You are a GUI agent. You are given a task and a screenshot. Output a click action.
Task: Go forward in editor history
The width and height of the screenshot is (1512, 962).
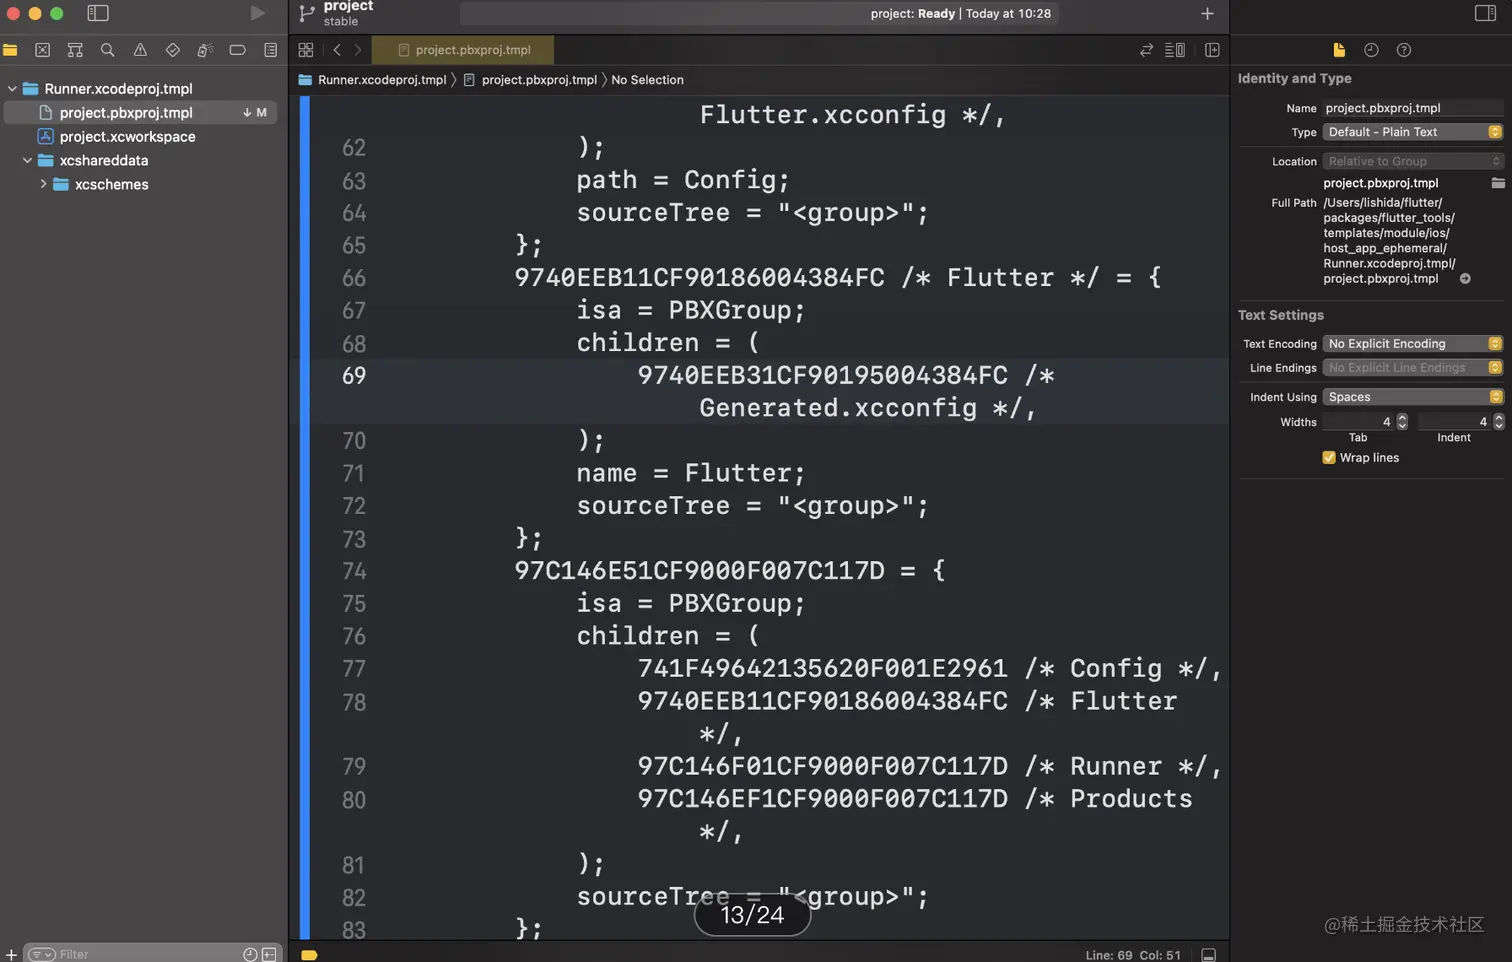point(358,50)
